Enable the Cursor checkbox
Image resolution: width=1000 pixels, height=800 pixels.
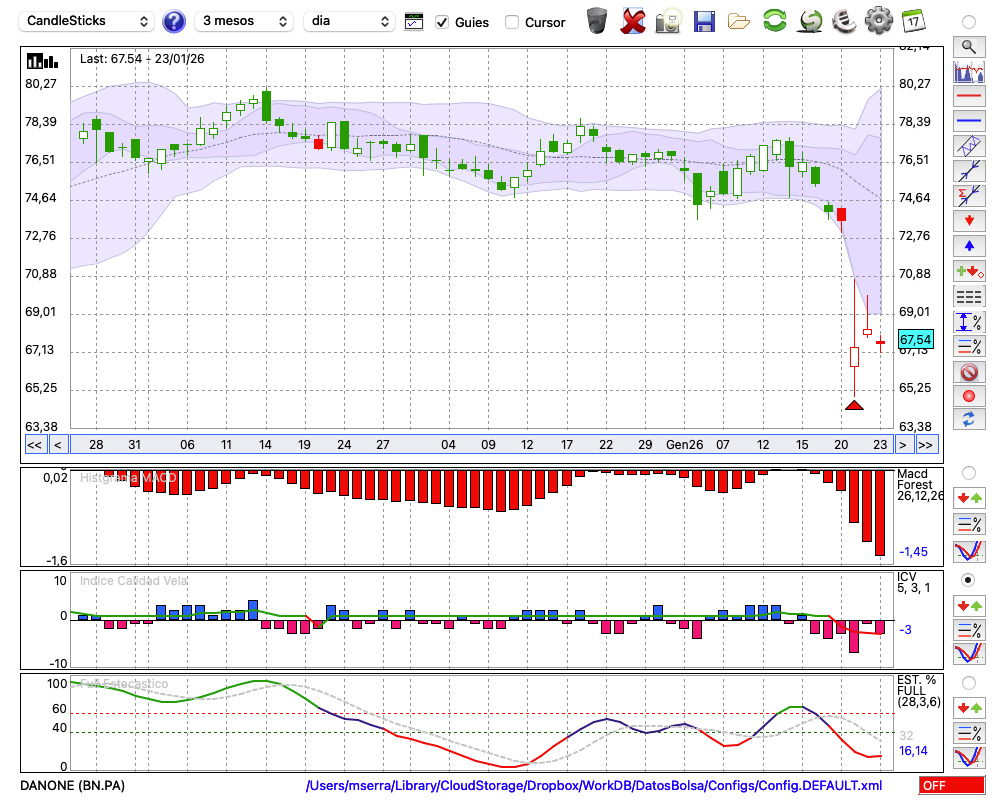(x=512, y=22)
